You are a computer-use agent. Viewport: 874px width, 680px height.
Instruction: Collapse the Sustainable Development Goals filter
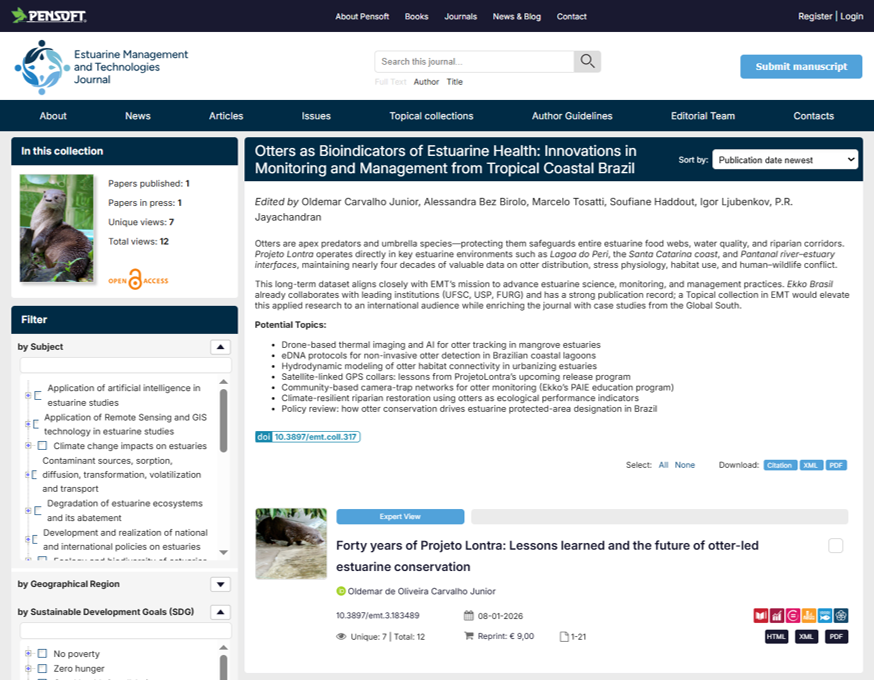[x=220, y=612]
